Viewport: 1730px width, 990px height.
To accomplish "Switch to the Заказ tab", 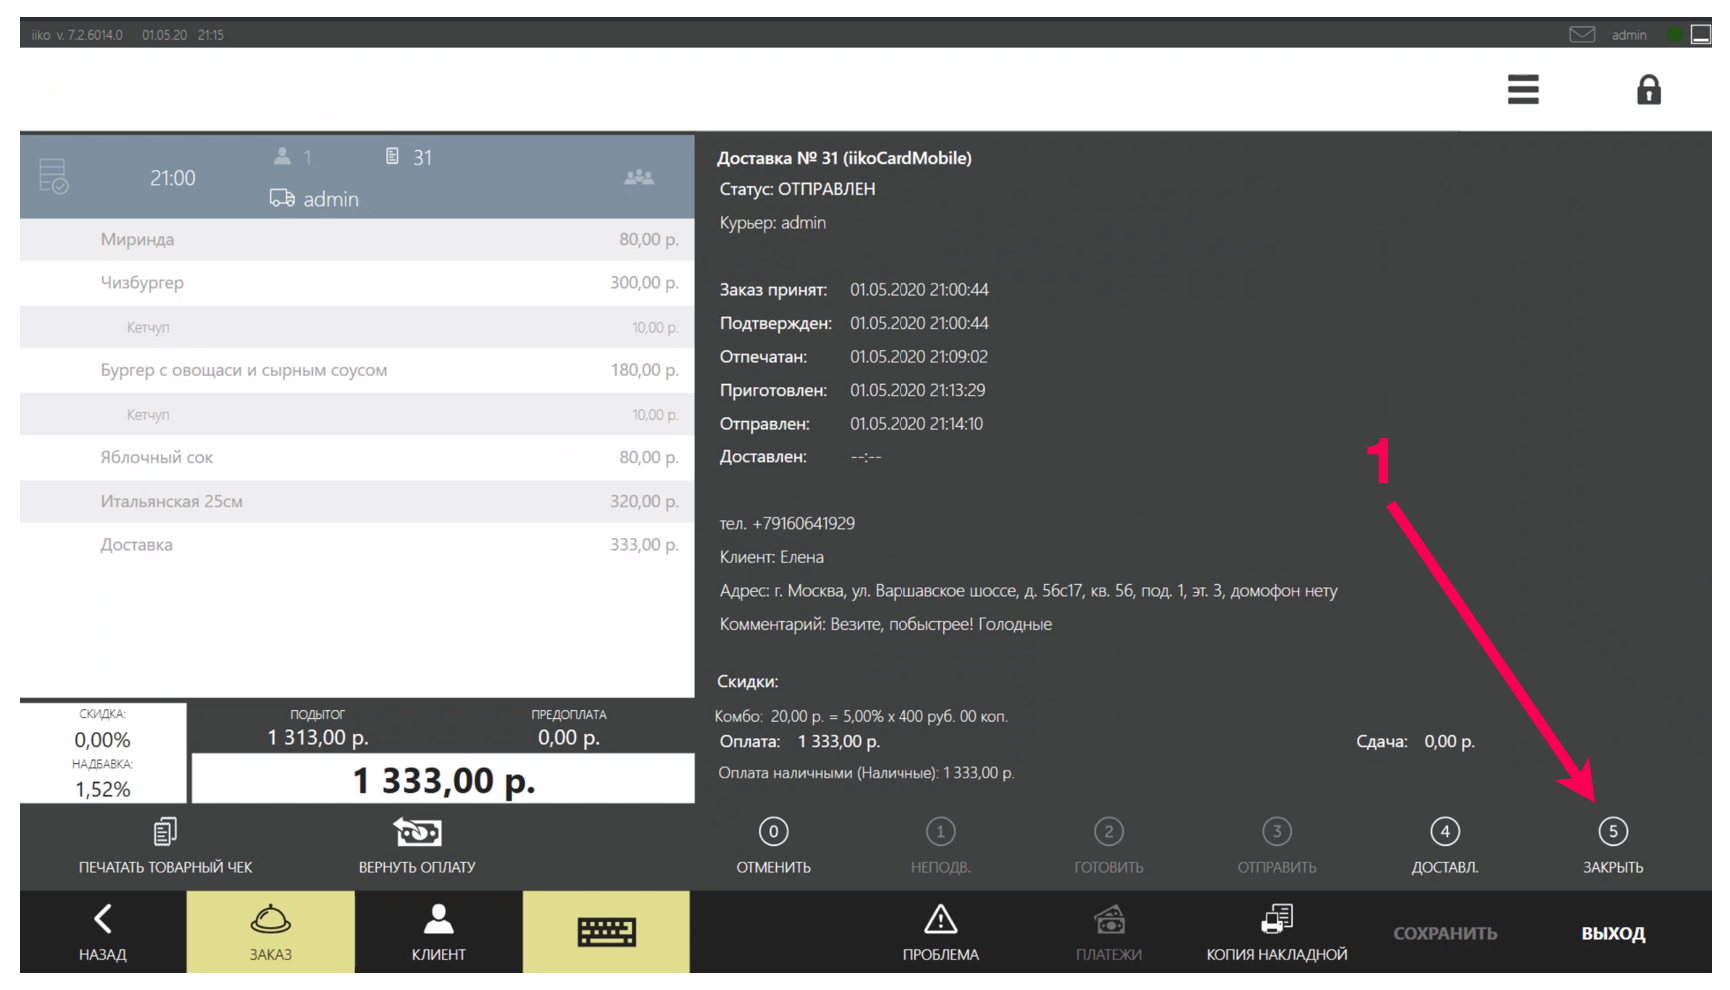I will click(270, 932).
